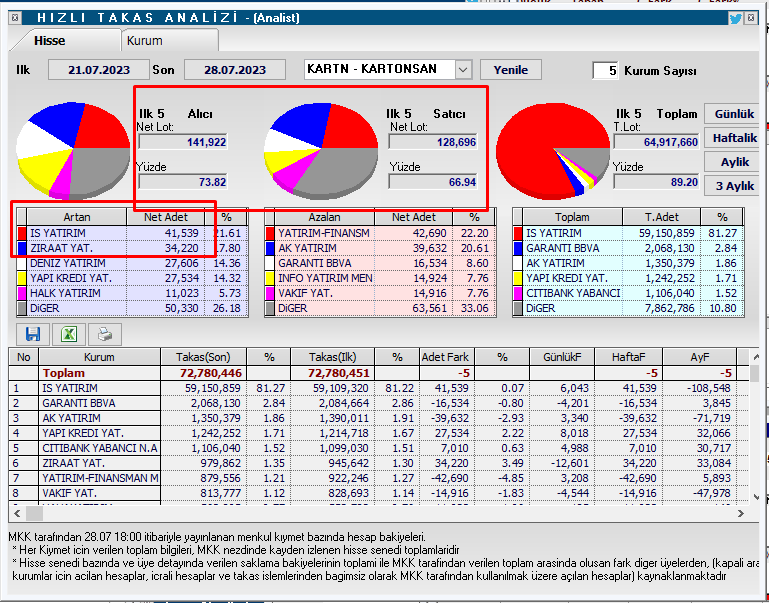The width and height of the screenshot is (769, 603).
Task: Click red swatch beside IS YATIRIM in Artan
Action: [x=22, y=233]
